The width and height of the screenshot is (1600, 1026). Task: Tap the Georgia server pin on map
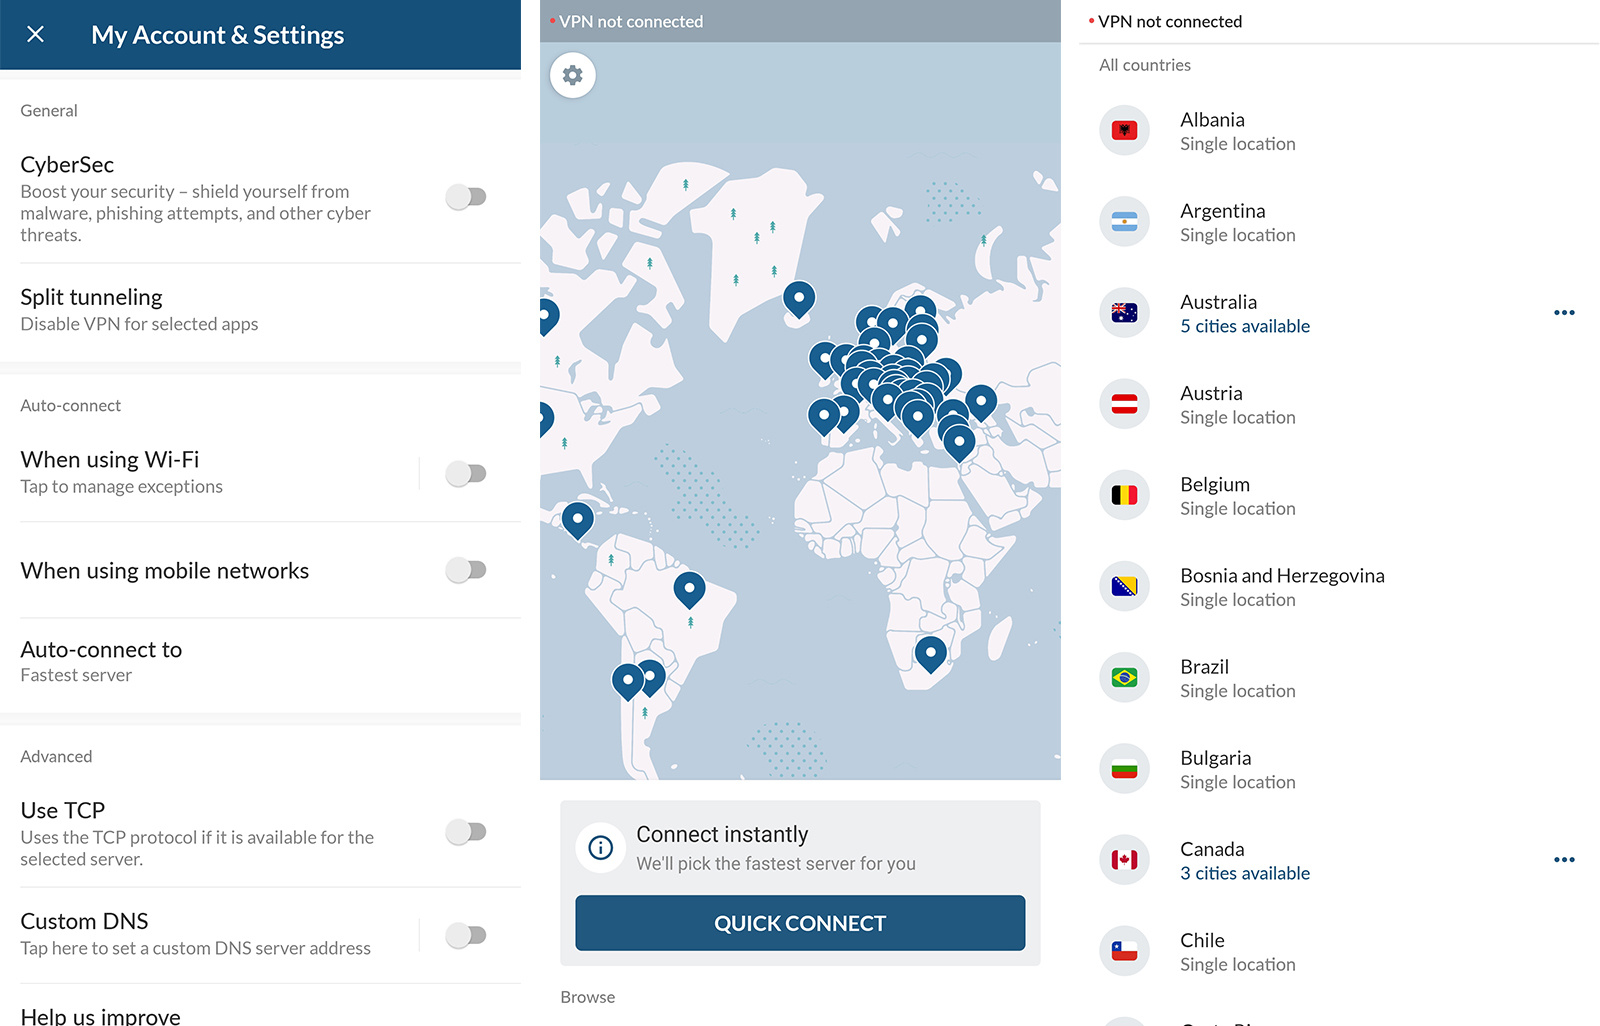[981, 403]
